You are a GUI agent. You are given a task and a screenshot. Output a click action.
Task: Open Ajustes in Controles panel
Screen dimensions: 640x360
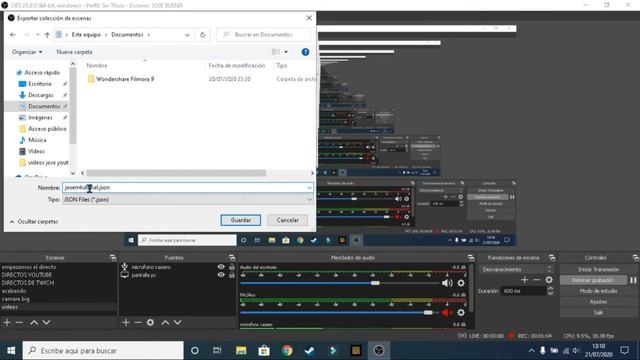tap(598, 302)
